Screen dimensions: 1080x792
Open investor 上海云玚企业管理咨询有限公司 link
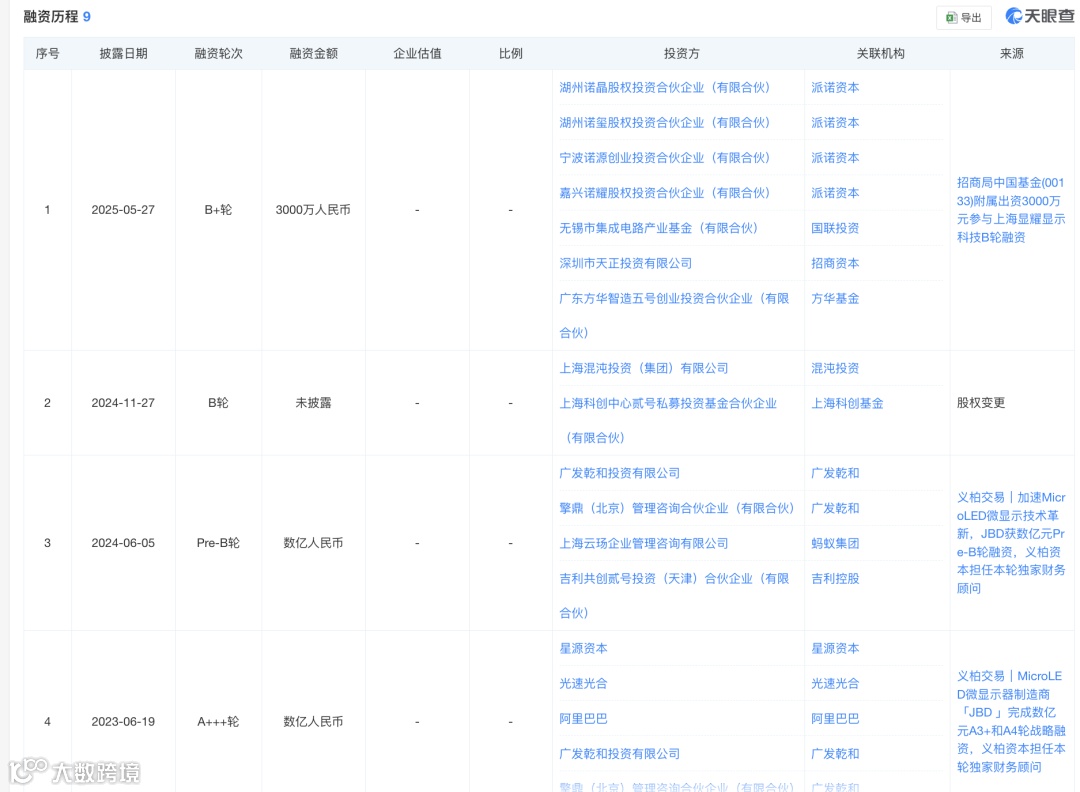pyautogui.click(x=643, y=543)
